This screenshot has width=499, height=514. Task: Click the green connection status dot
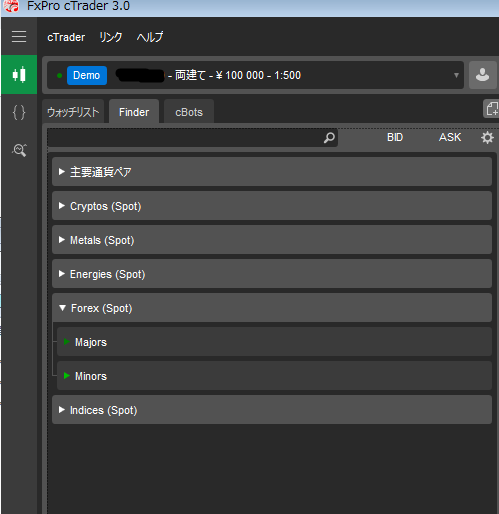(59, 75)
